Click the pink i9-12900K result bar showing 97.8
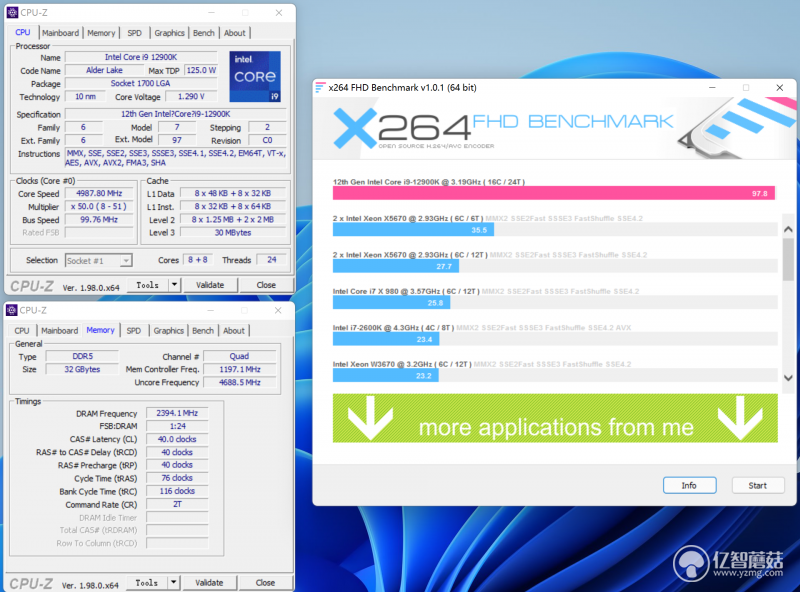This screenshot has height=592, width=800. pyautogui.click(x=554, y=193)
